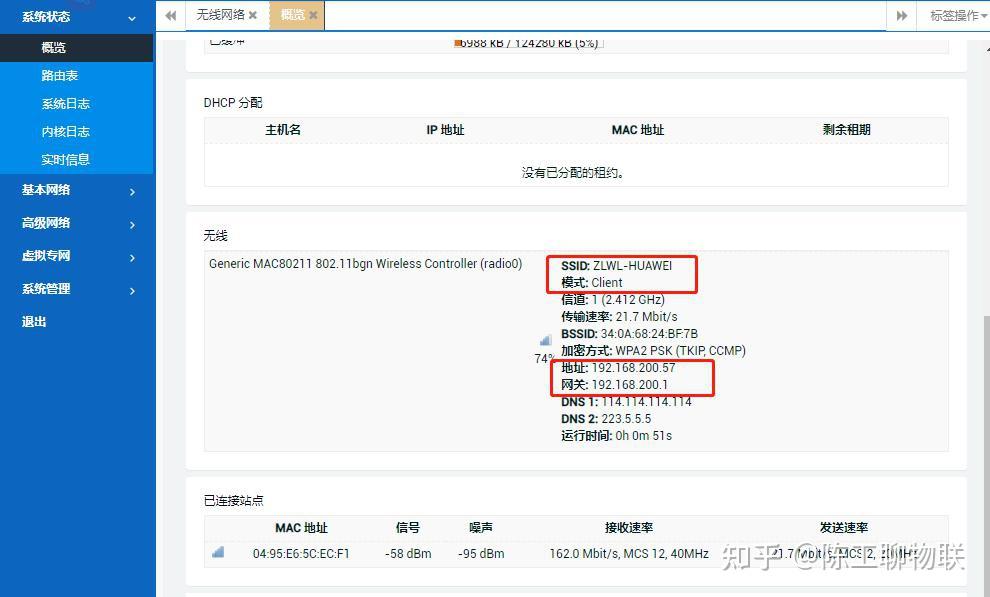This screenshot has width=990, height=597.
Task: Click DNS 2 value 223.5.5.5
Action: coord(626,419)
